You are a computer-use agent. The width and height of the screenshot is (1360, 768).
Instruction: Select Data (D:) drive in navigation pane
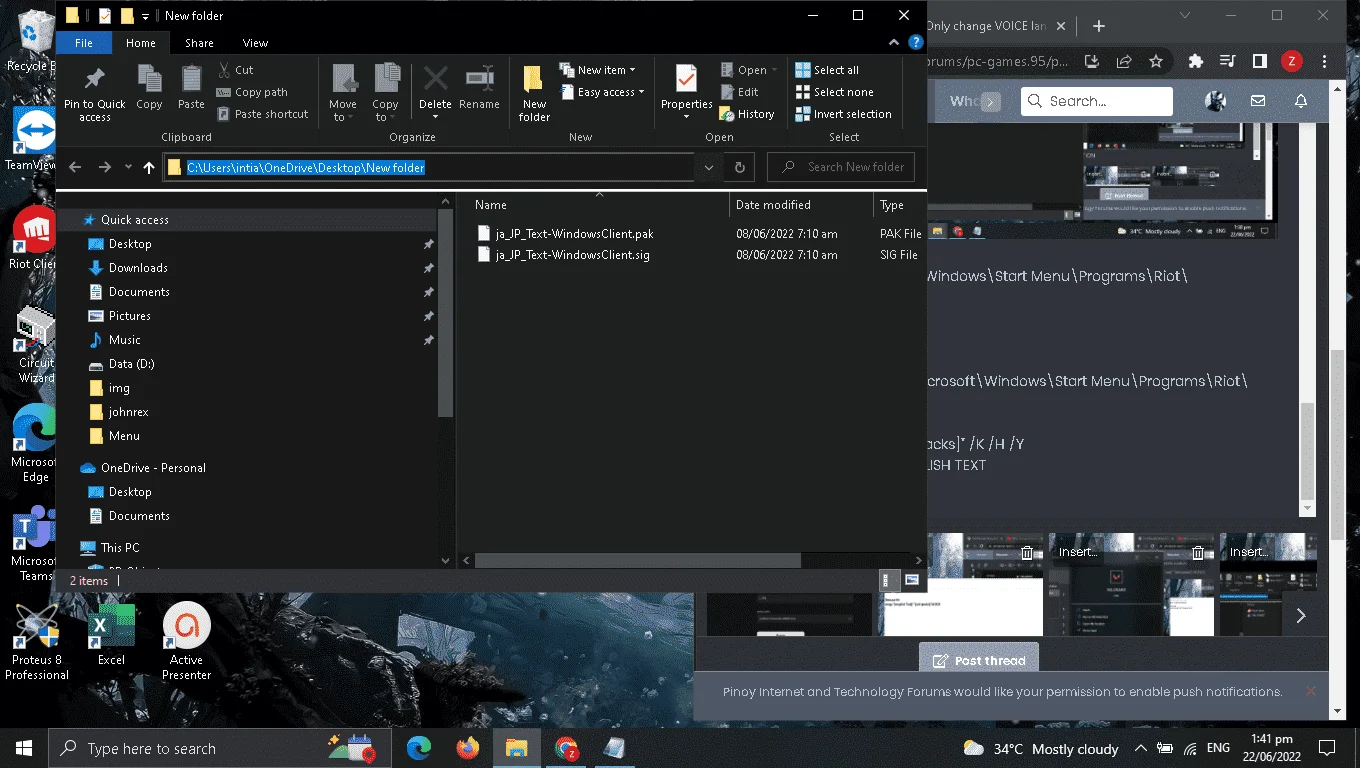tap(131, 364)
